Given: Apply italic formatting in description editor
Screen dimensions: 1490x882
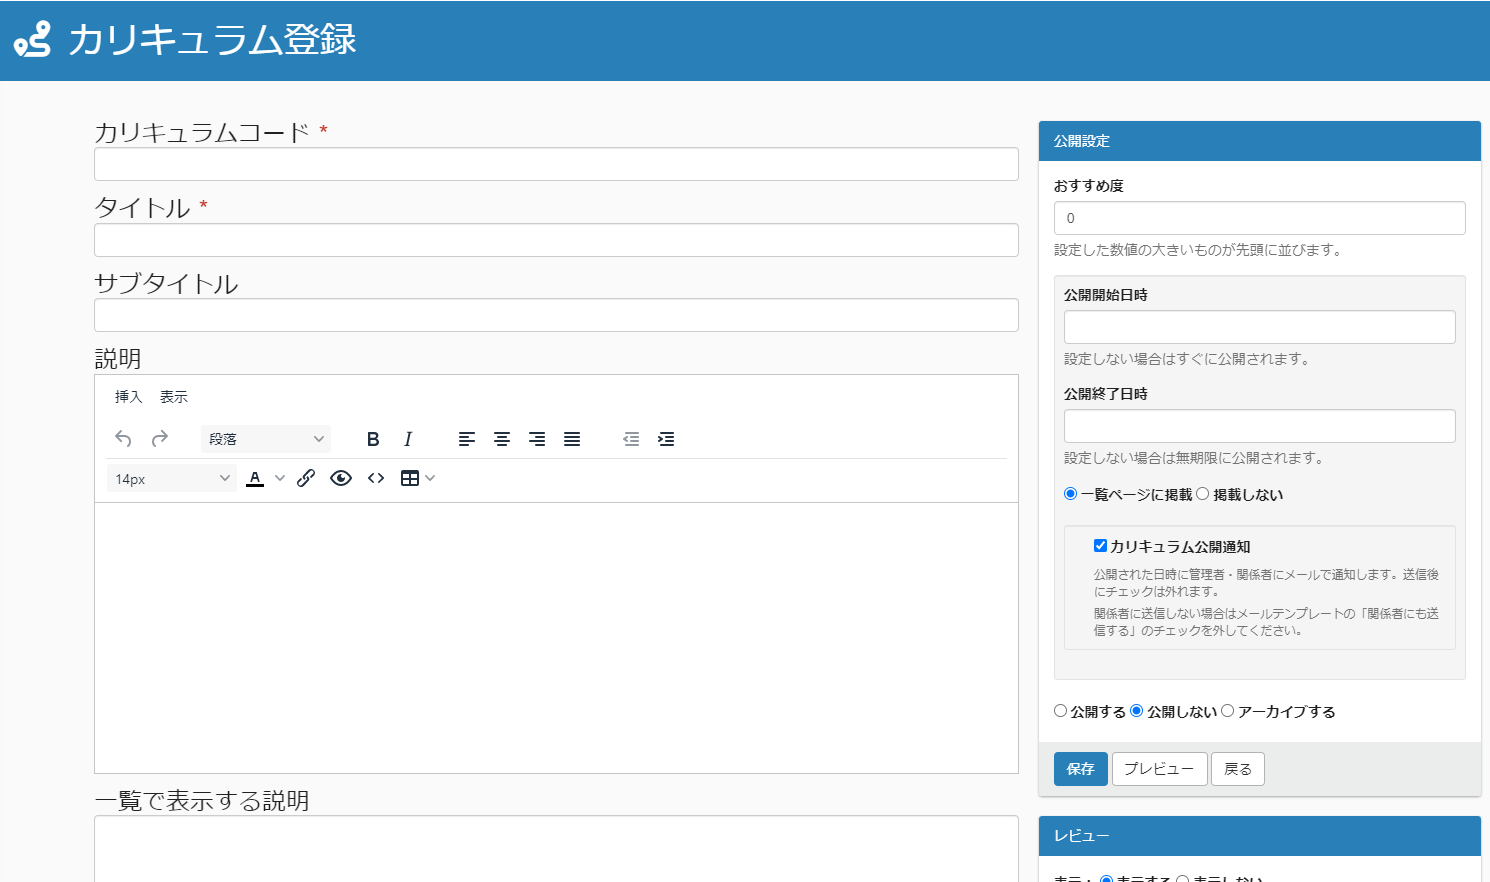Looking at the screenshot, I should point(408,439).
